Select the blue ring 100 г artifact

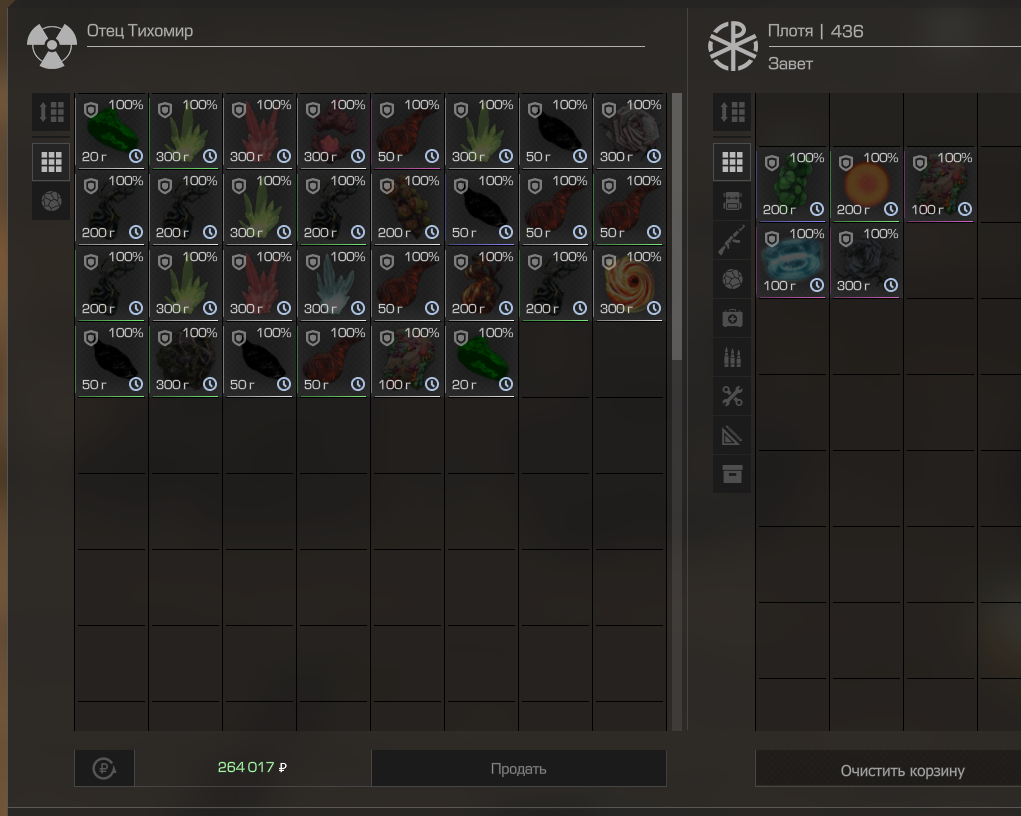(x=792, y=260)
